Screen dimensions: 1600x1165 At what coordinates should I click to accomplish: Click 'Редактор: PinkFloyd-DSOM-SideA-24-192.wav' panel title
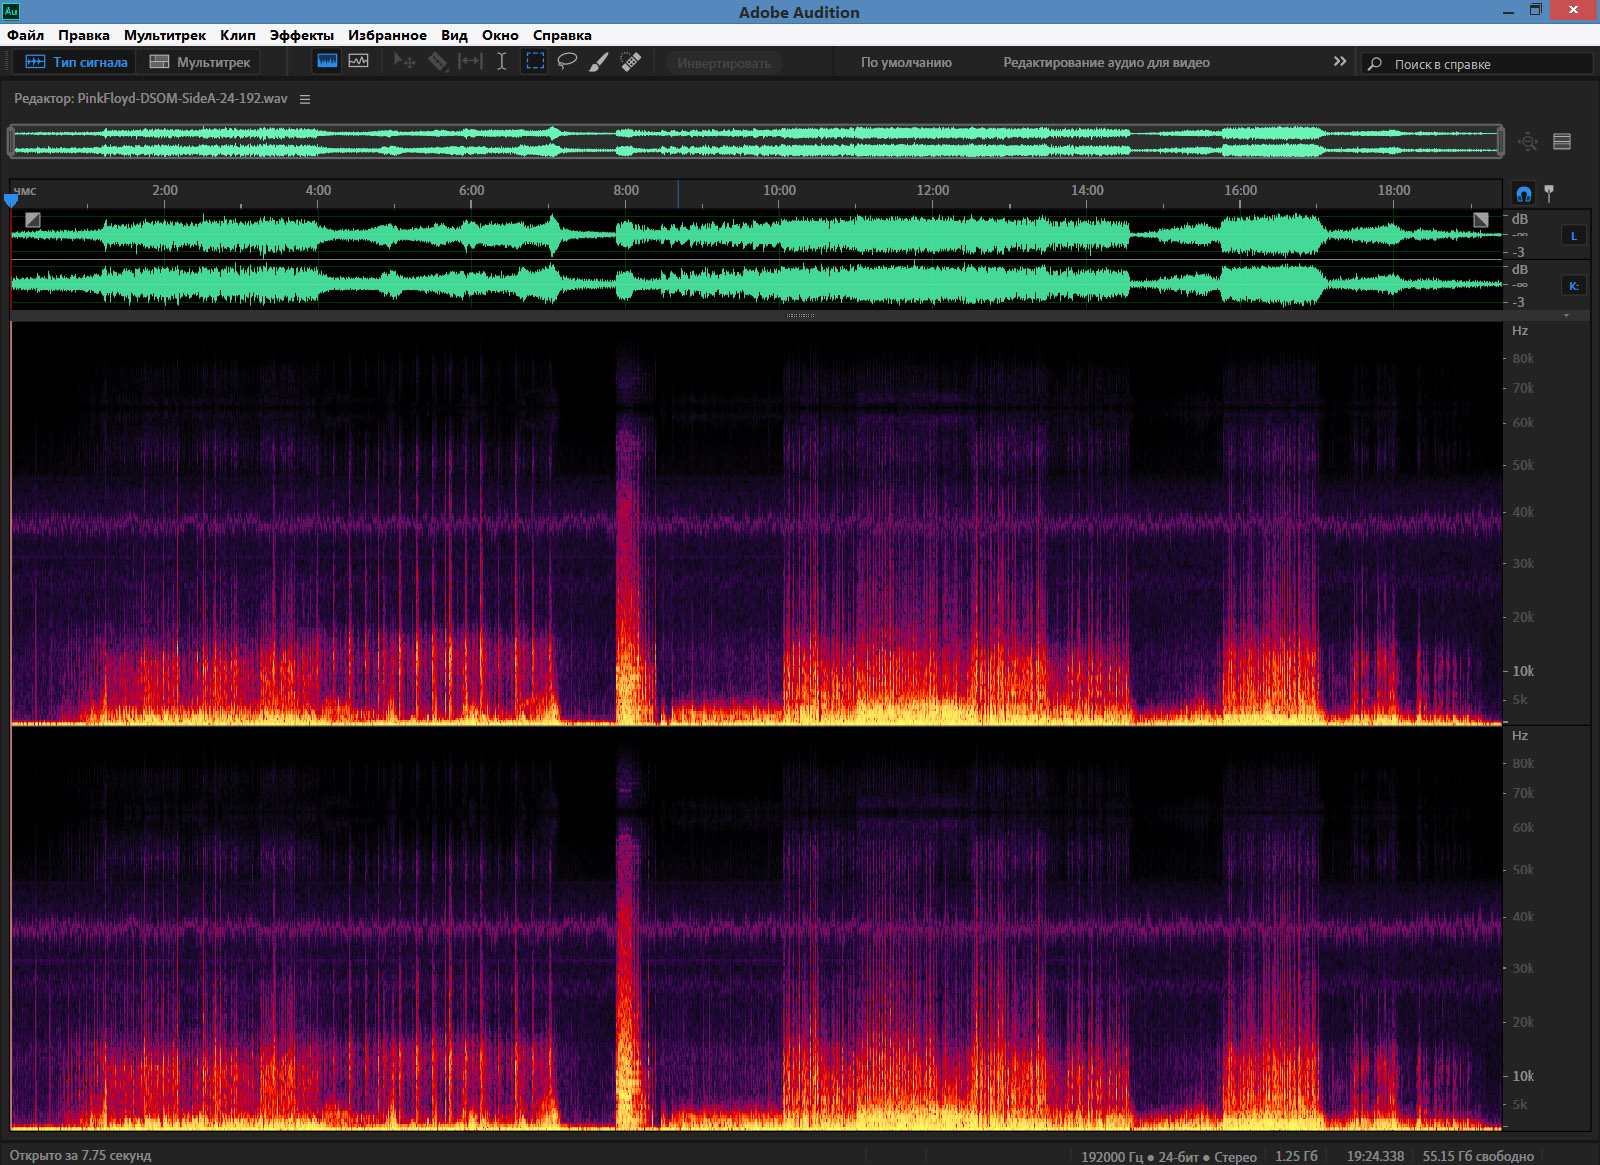[x=151, y=99]
